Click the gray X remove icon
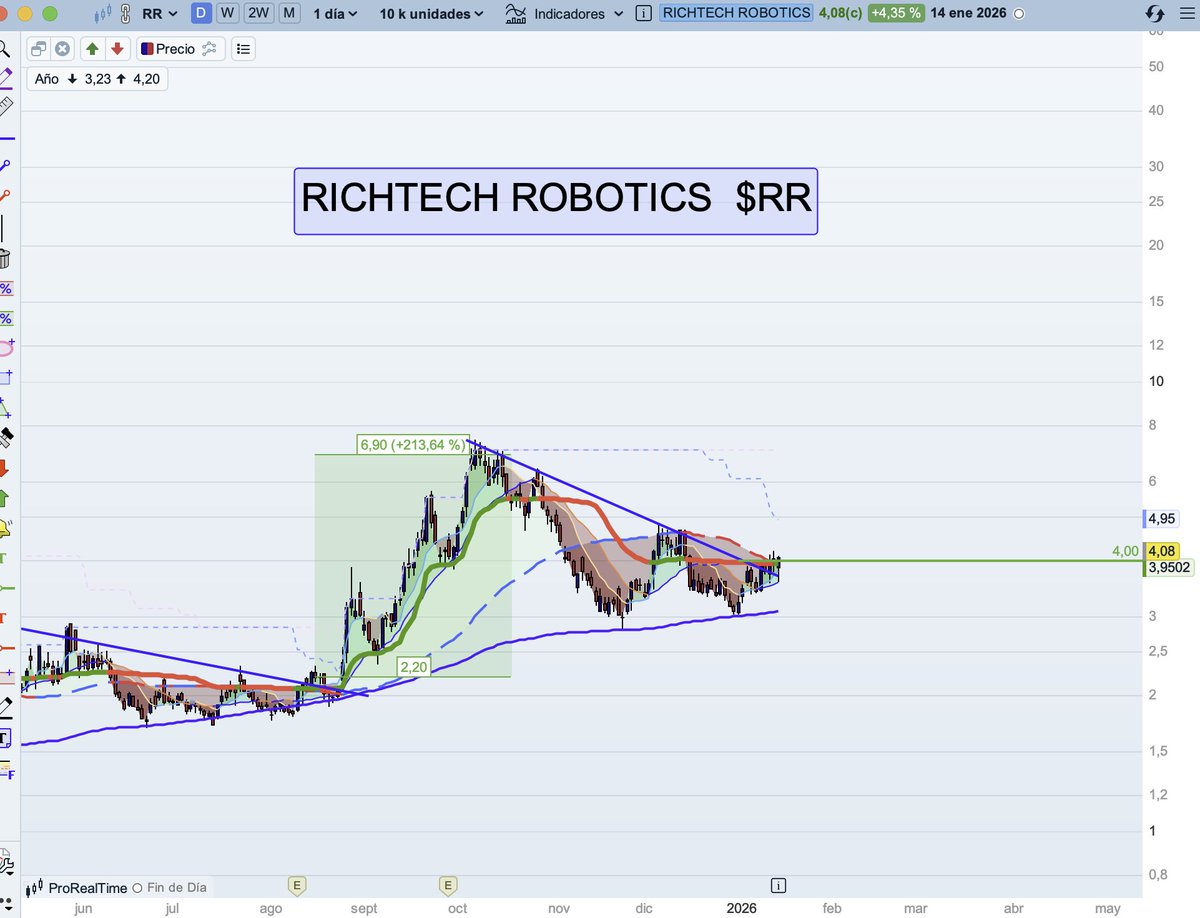 point(62,48)
